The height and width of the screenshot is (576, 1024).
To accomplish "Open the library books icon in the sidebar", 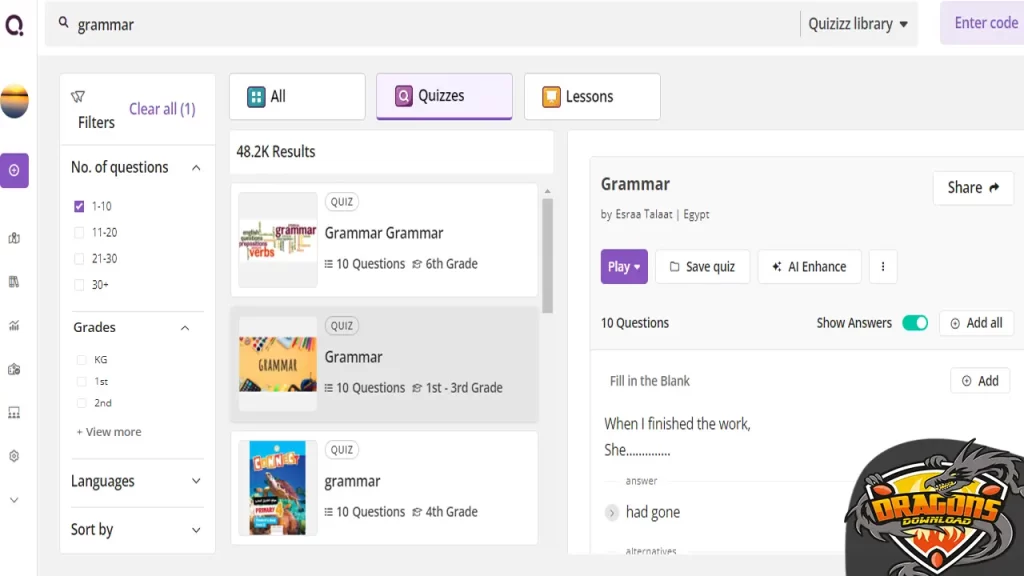I will (14, 281).
